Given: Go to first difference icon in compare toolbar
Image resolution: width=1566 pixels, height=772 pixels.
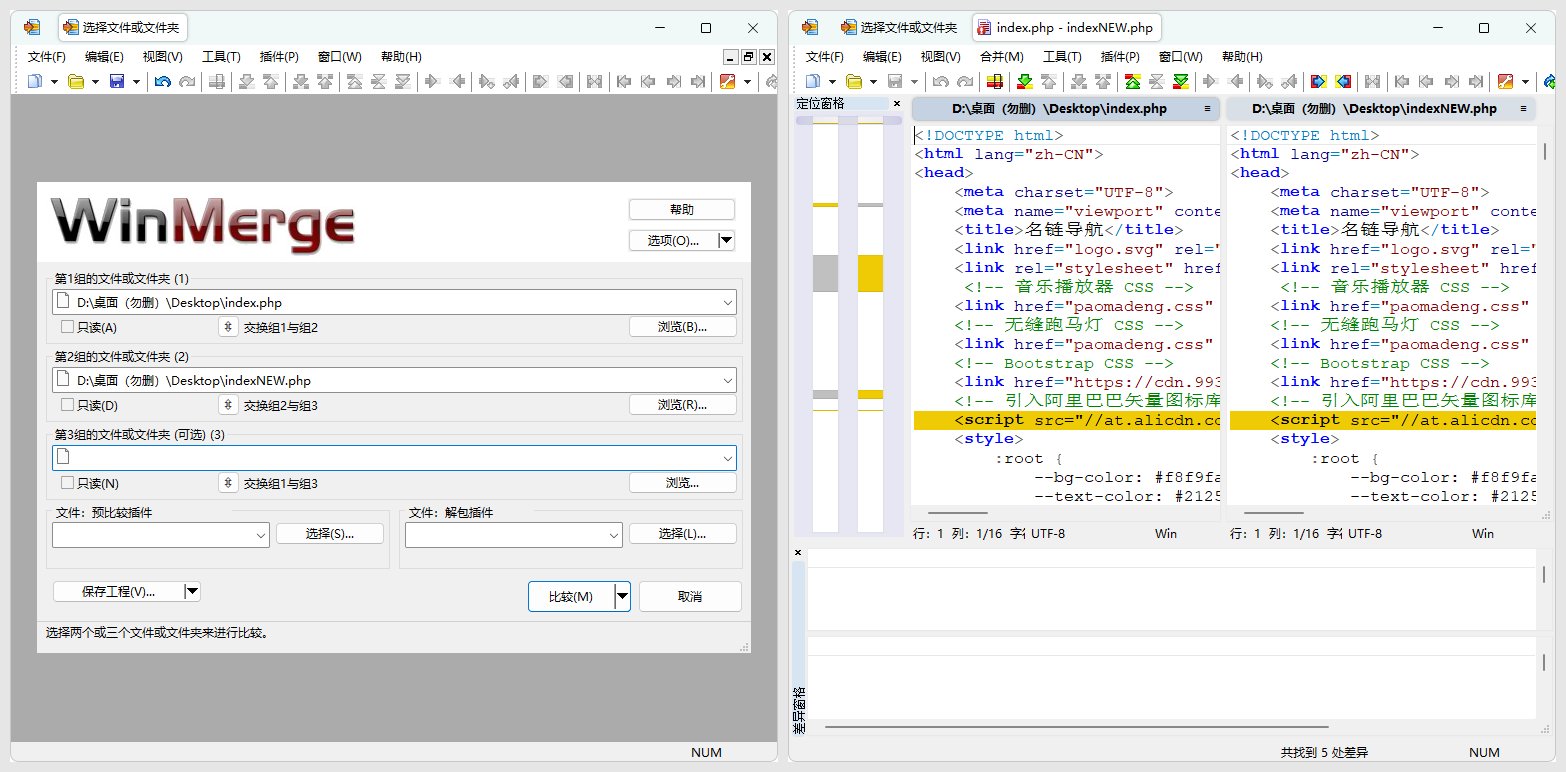Looking at the screenshot, I should pos(1133,81).
